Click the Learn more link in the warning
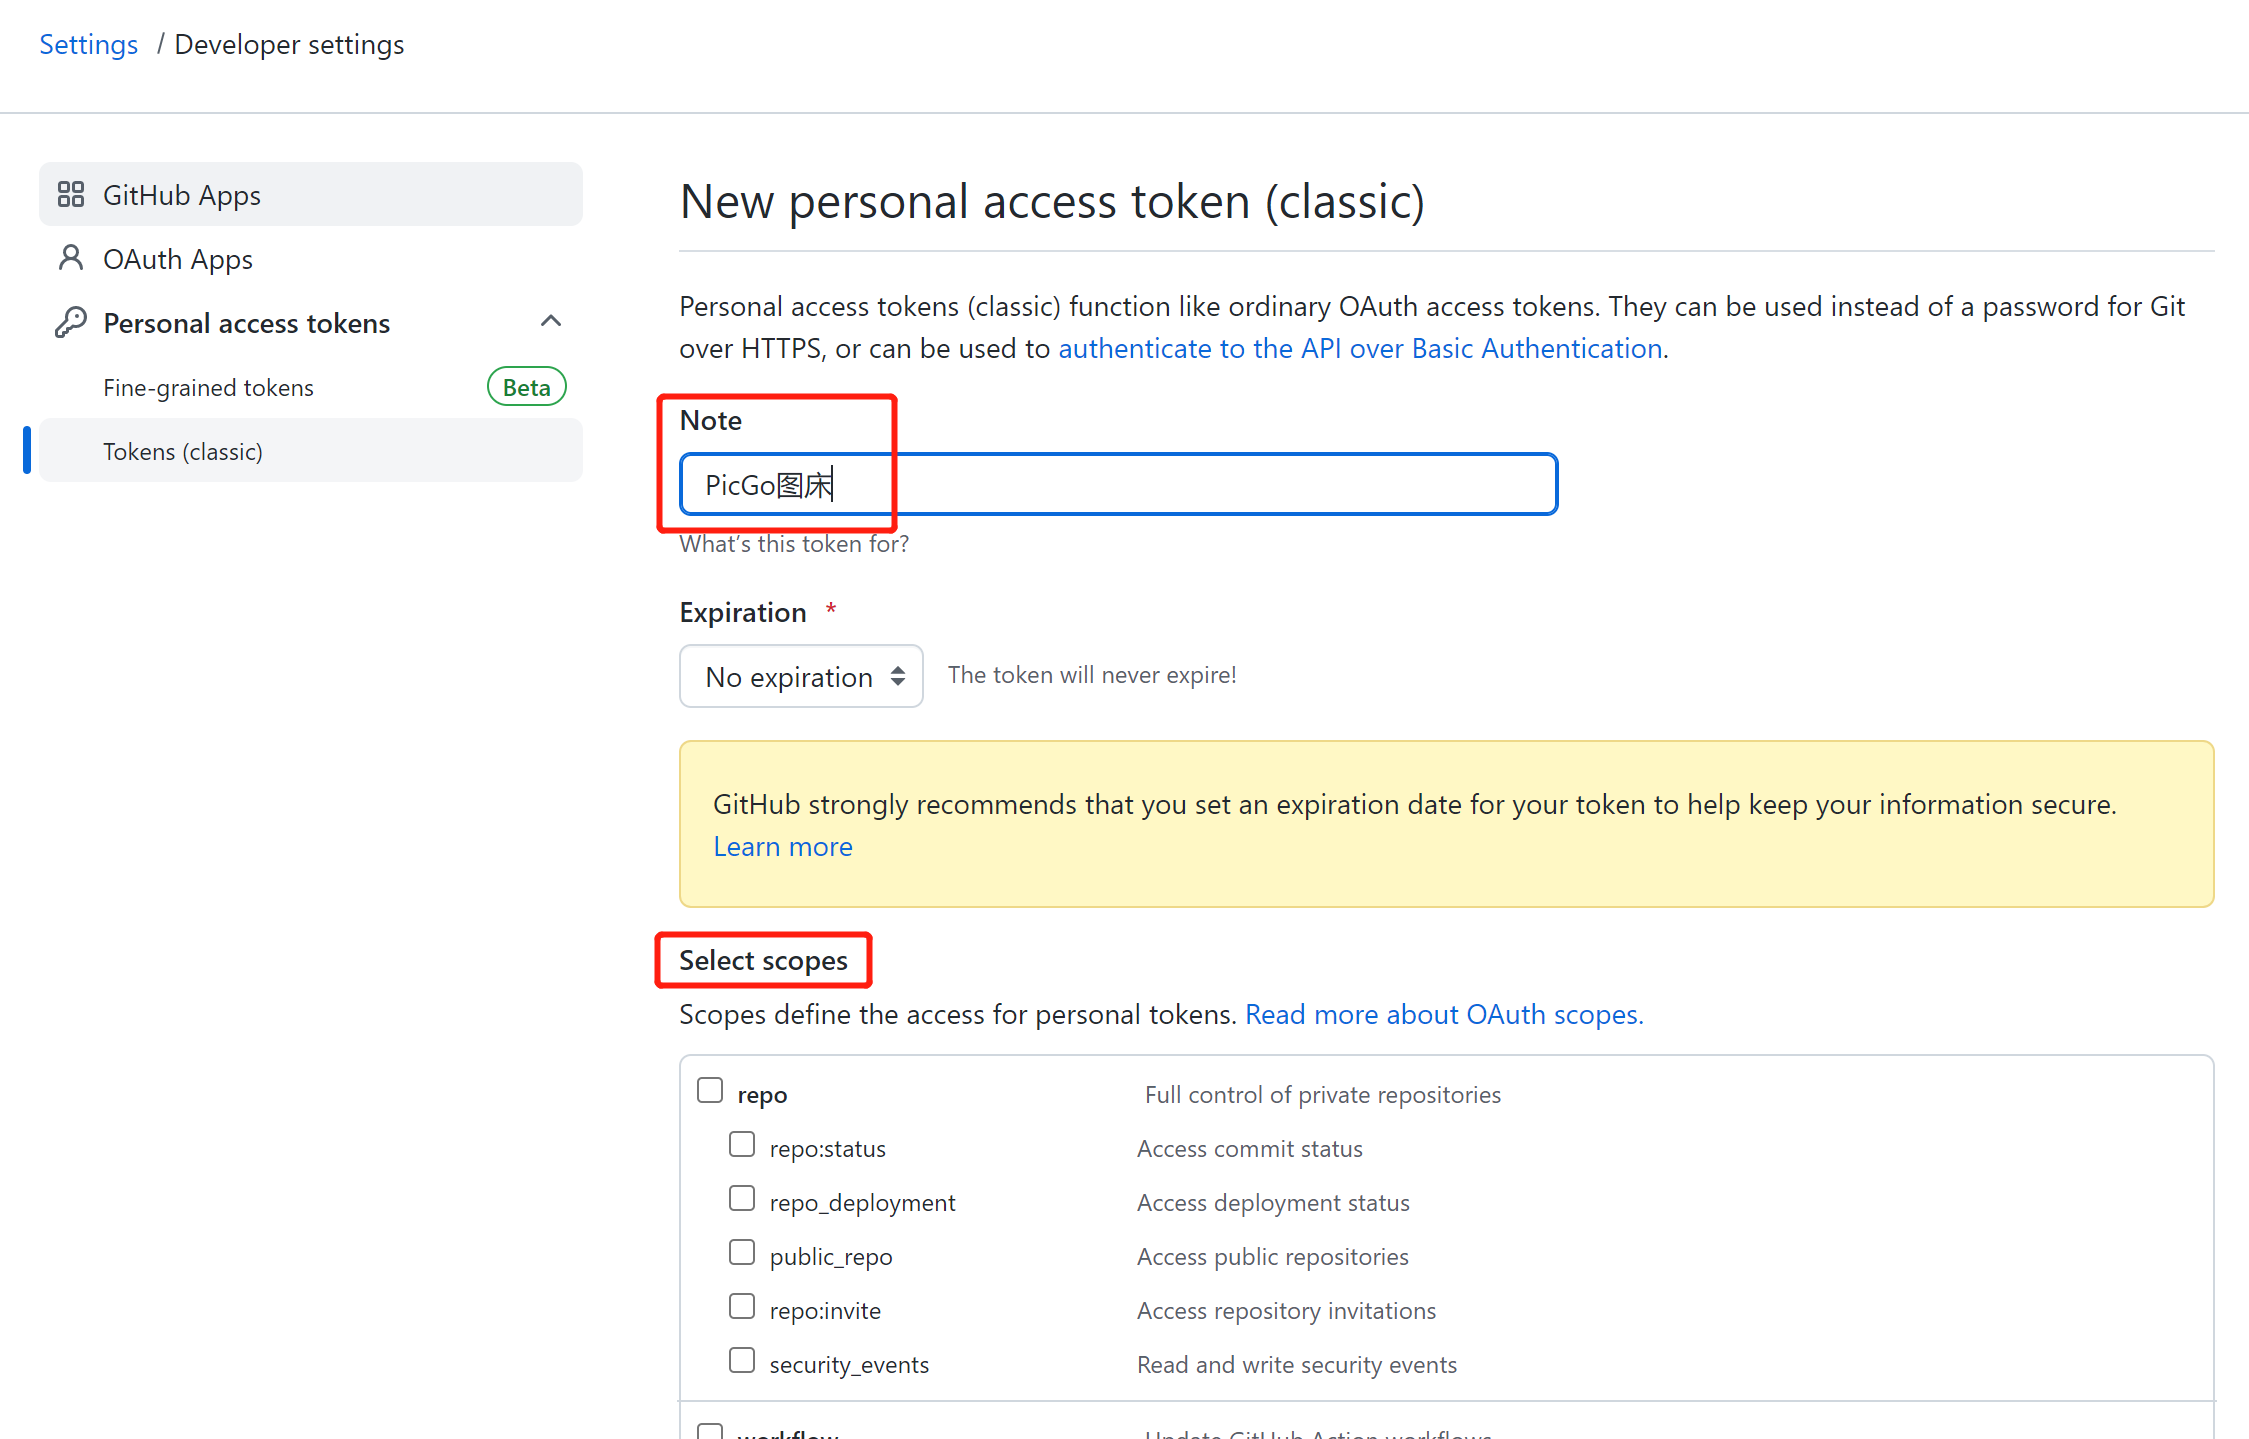The width and height of the screenshot is (2249, 1439). 783,847
